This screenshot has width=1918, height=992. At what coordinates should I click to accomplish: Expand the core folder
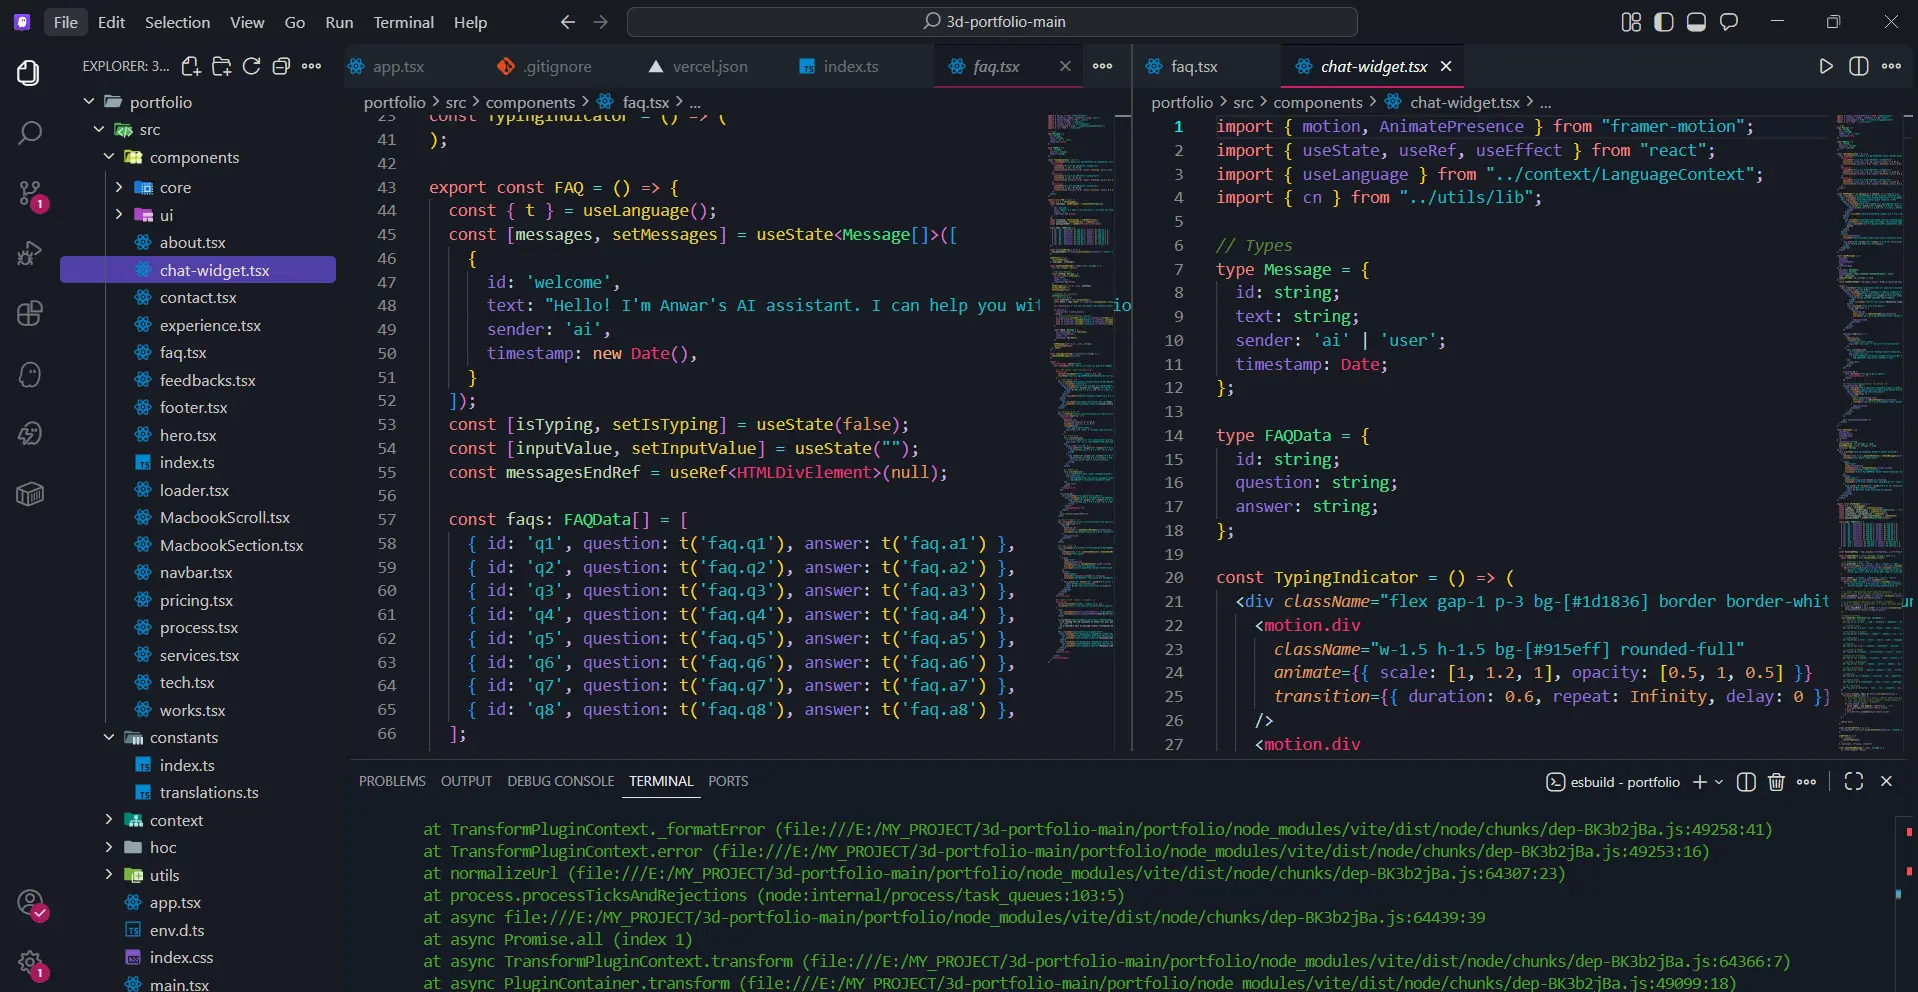click(x=119, y=187)
